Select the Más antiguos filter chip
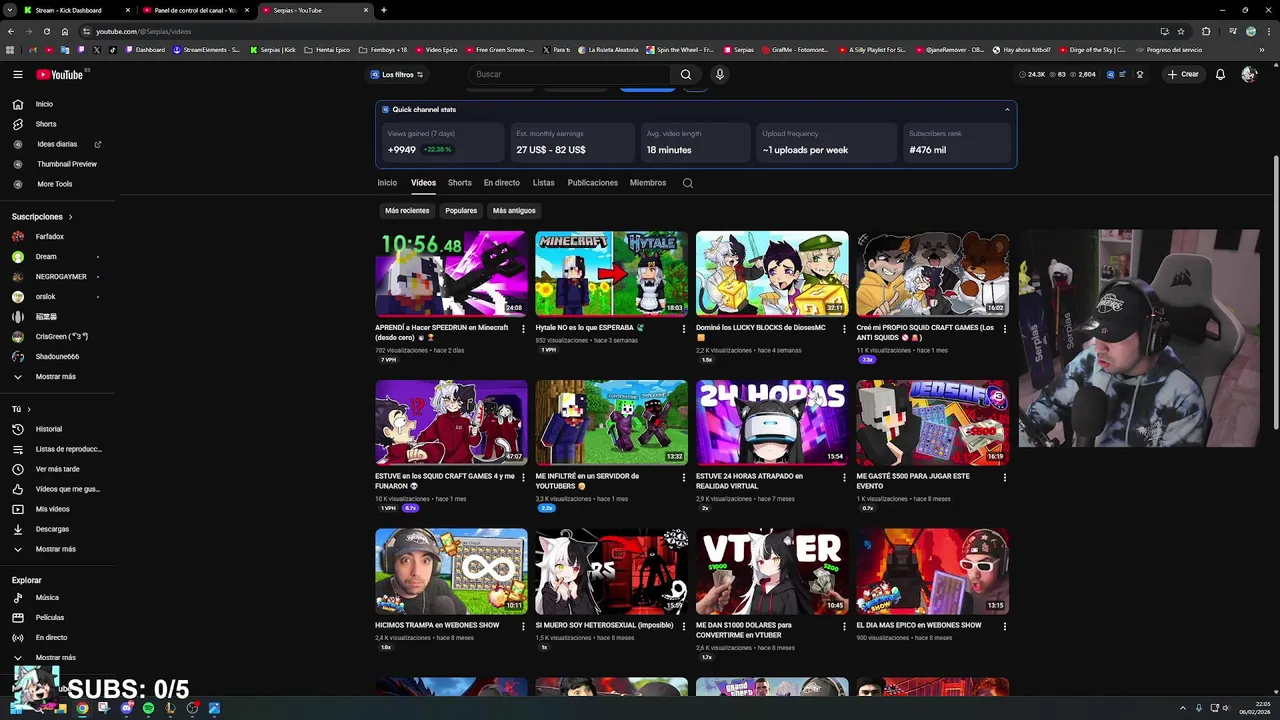This screenshot has height=720, width=1280. [514, 211]
